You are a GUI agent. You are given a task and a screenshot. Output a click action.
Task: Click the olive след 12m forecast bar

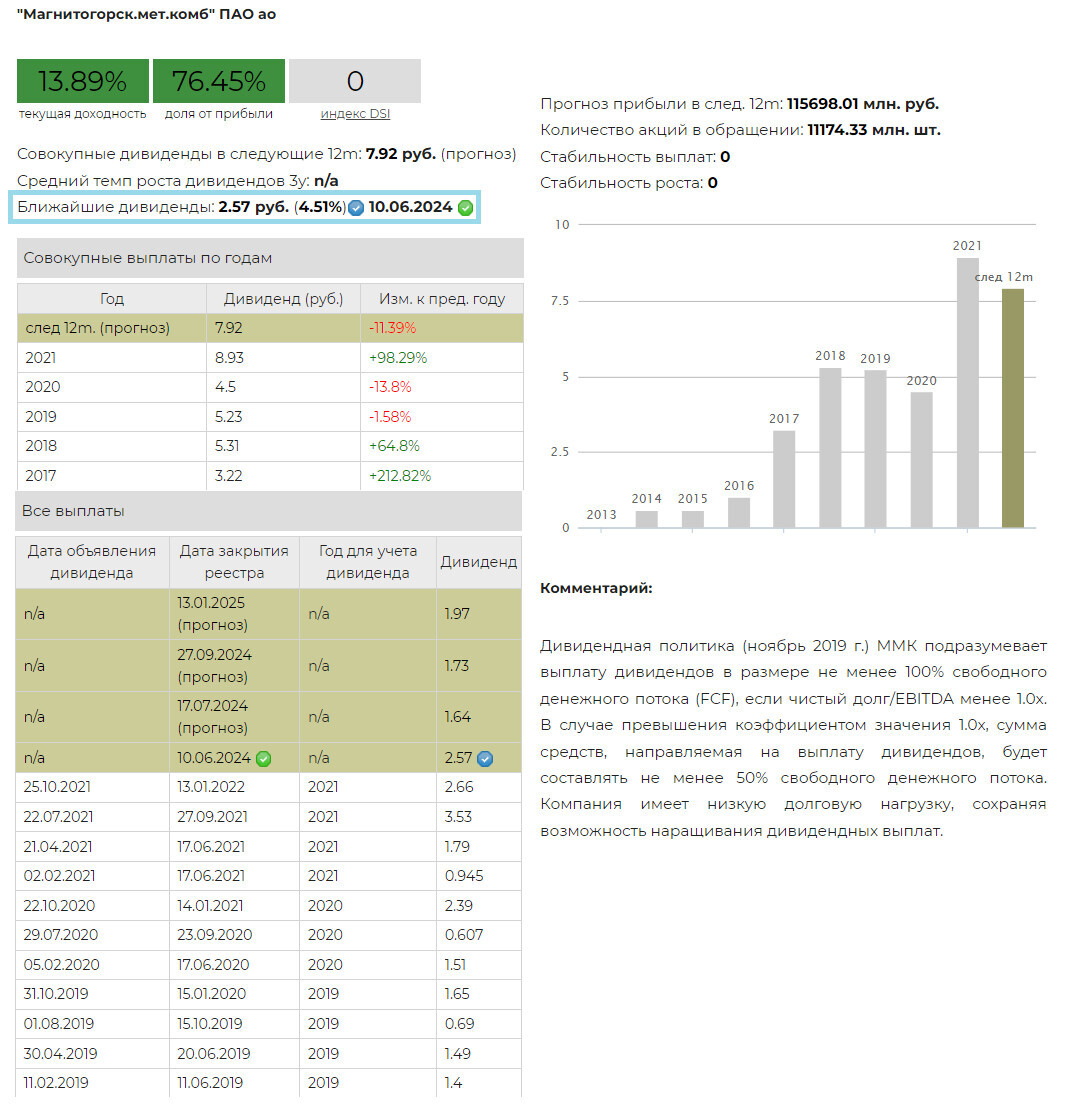tap(1013, 407)
